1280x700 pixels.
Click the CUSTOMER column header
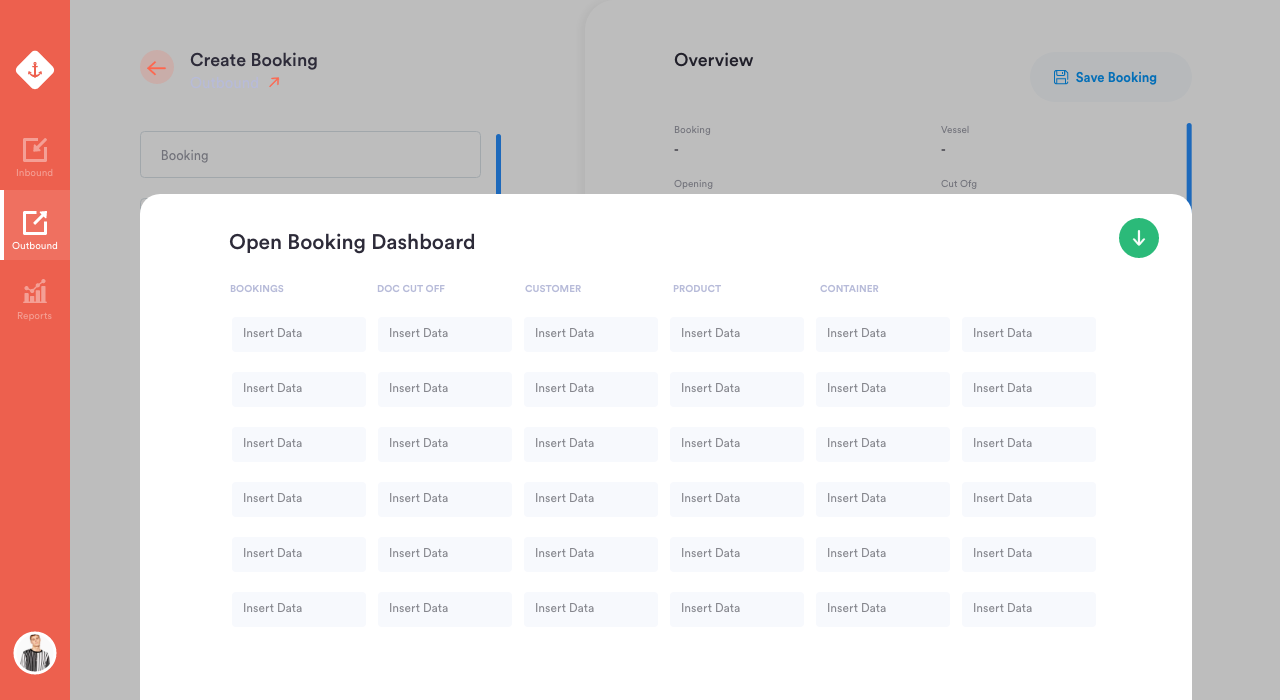point(553,289)
